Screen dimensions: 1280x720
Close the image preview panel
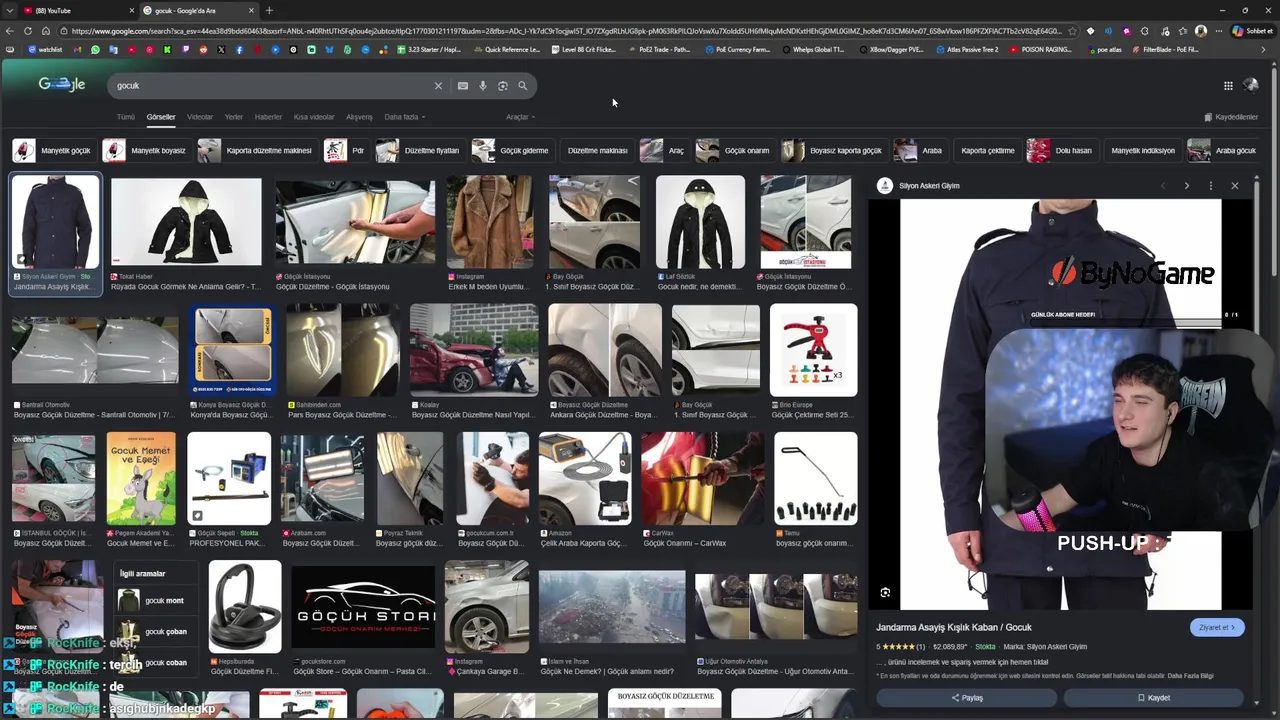(1234, 185)
